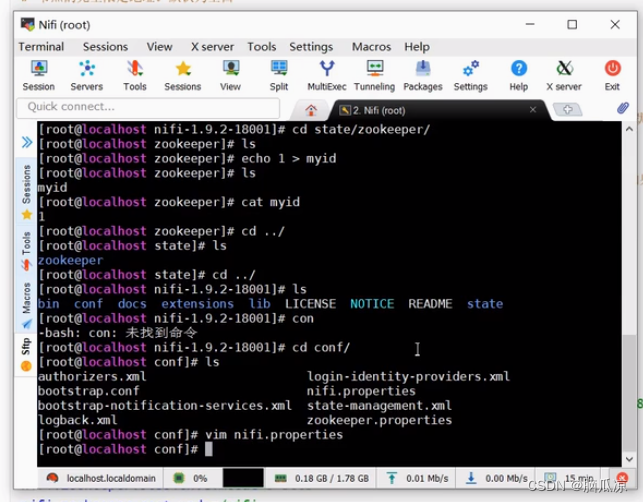Toggle the X server toolbar icon
The image size is (643, 502).
coord(564,76)
